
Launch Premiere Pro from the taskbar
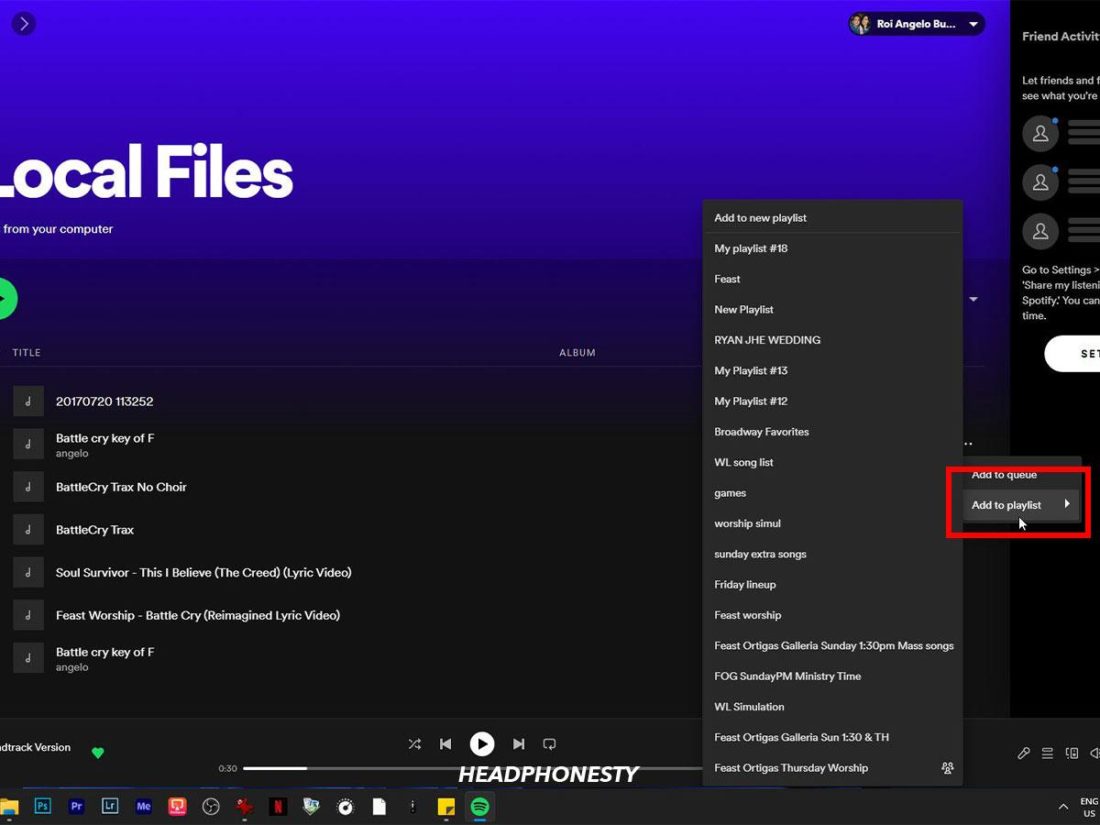coord(76,807)
